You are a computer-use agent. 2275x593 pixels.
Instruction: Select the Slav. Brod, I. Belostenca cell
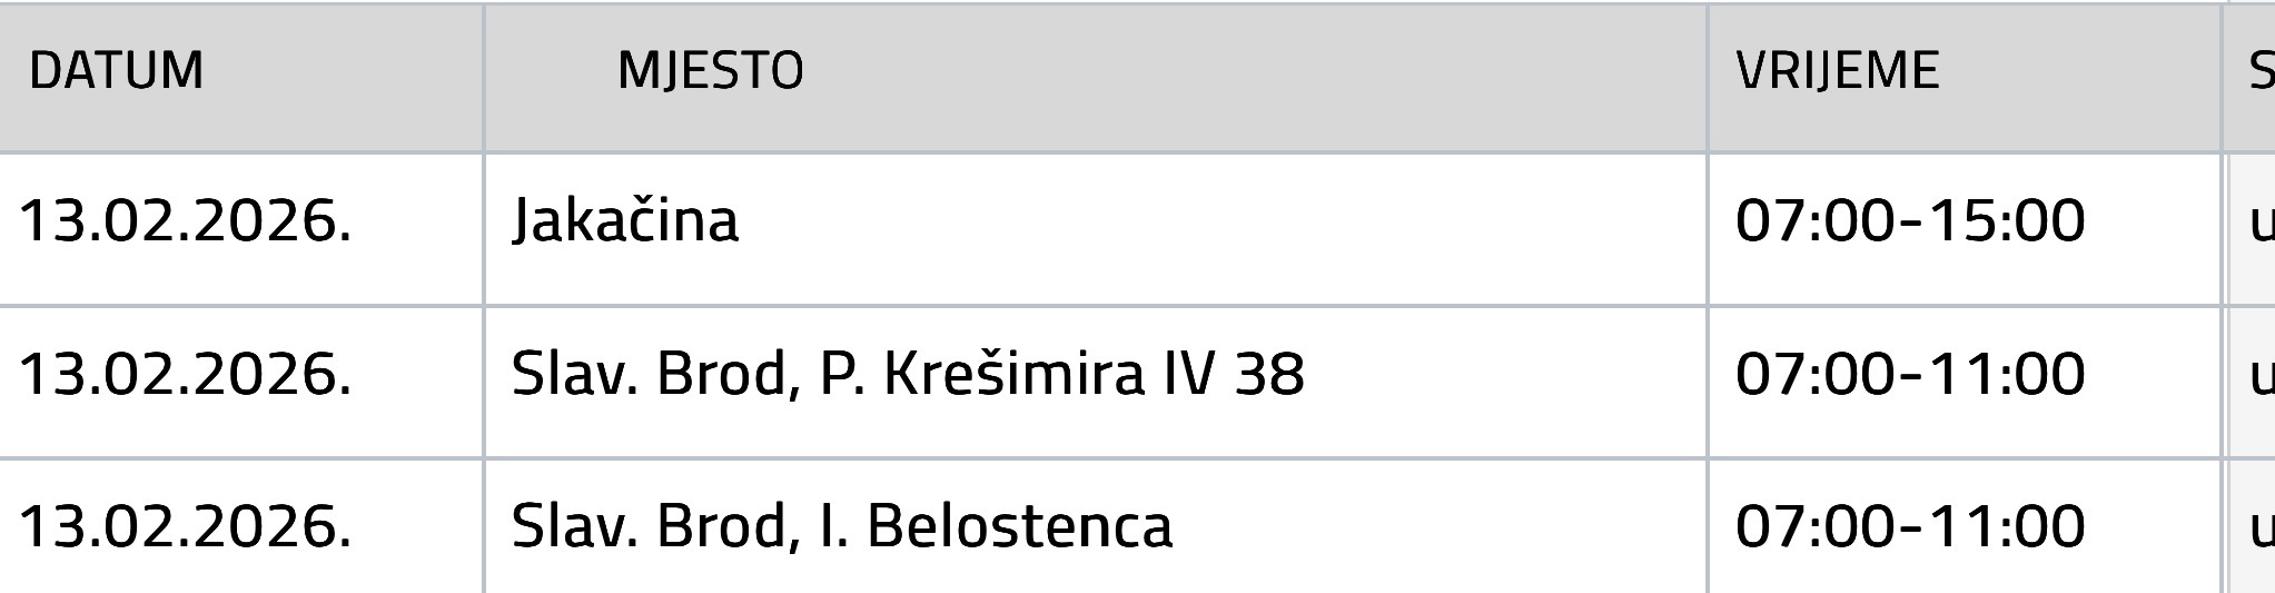coord(841,527)
